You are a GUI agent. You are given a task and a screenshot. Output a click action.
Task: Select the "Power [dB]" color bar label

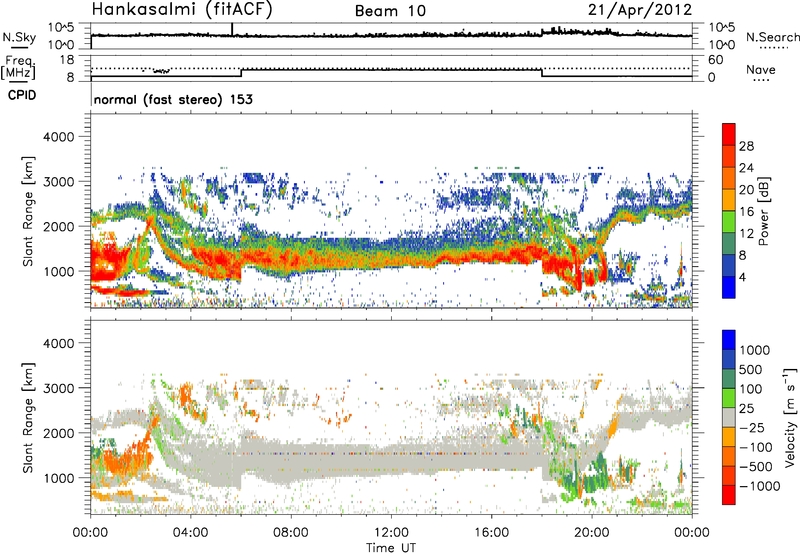tap(763, 211)
